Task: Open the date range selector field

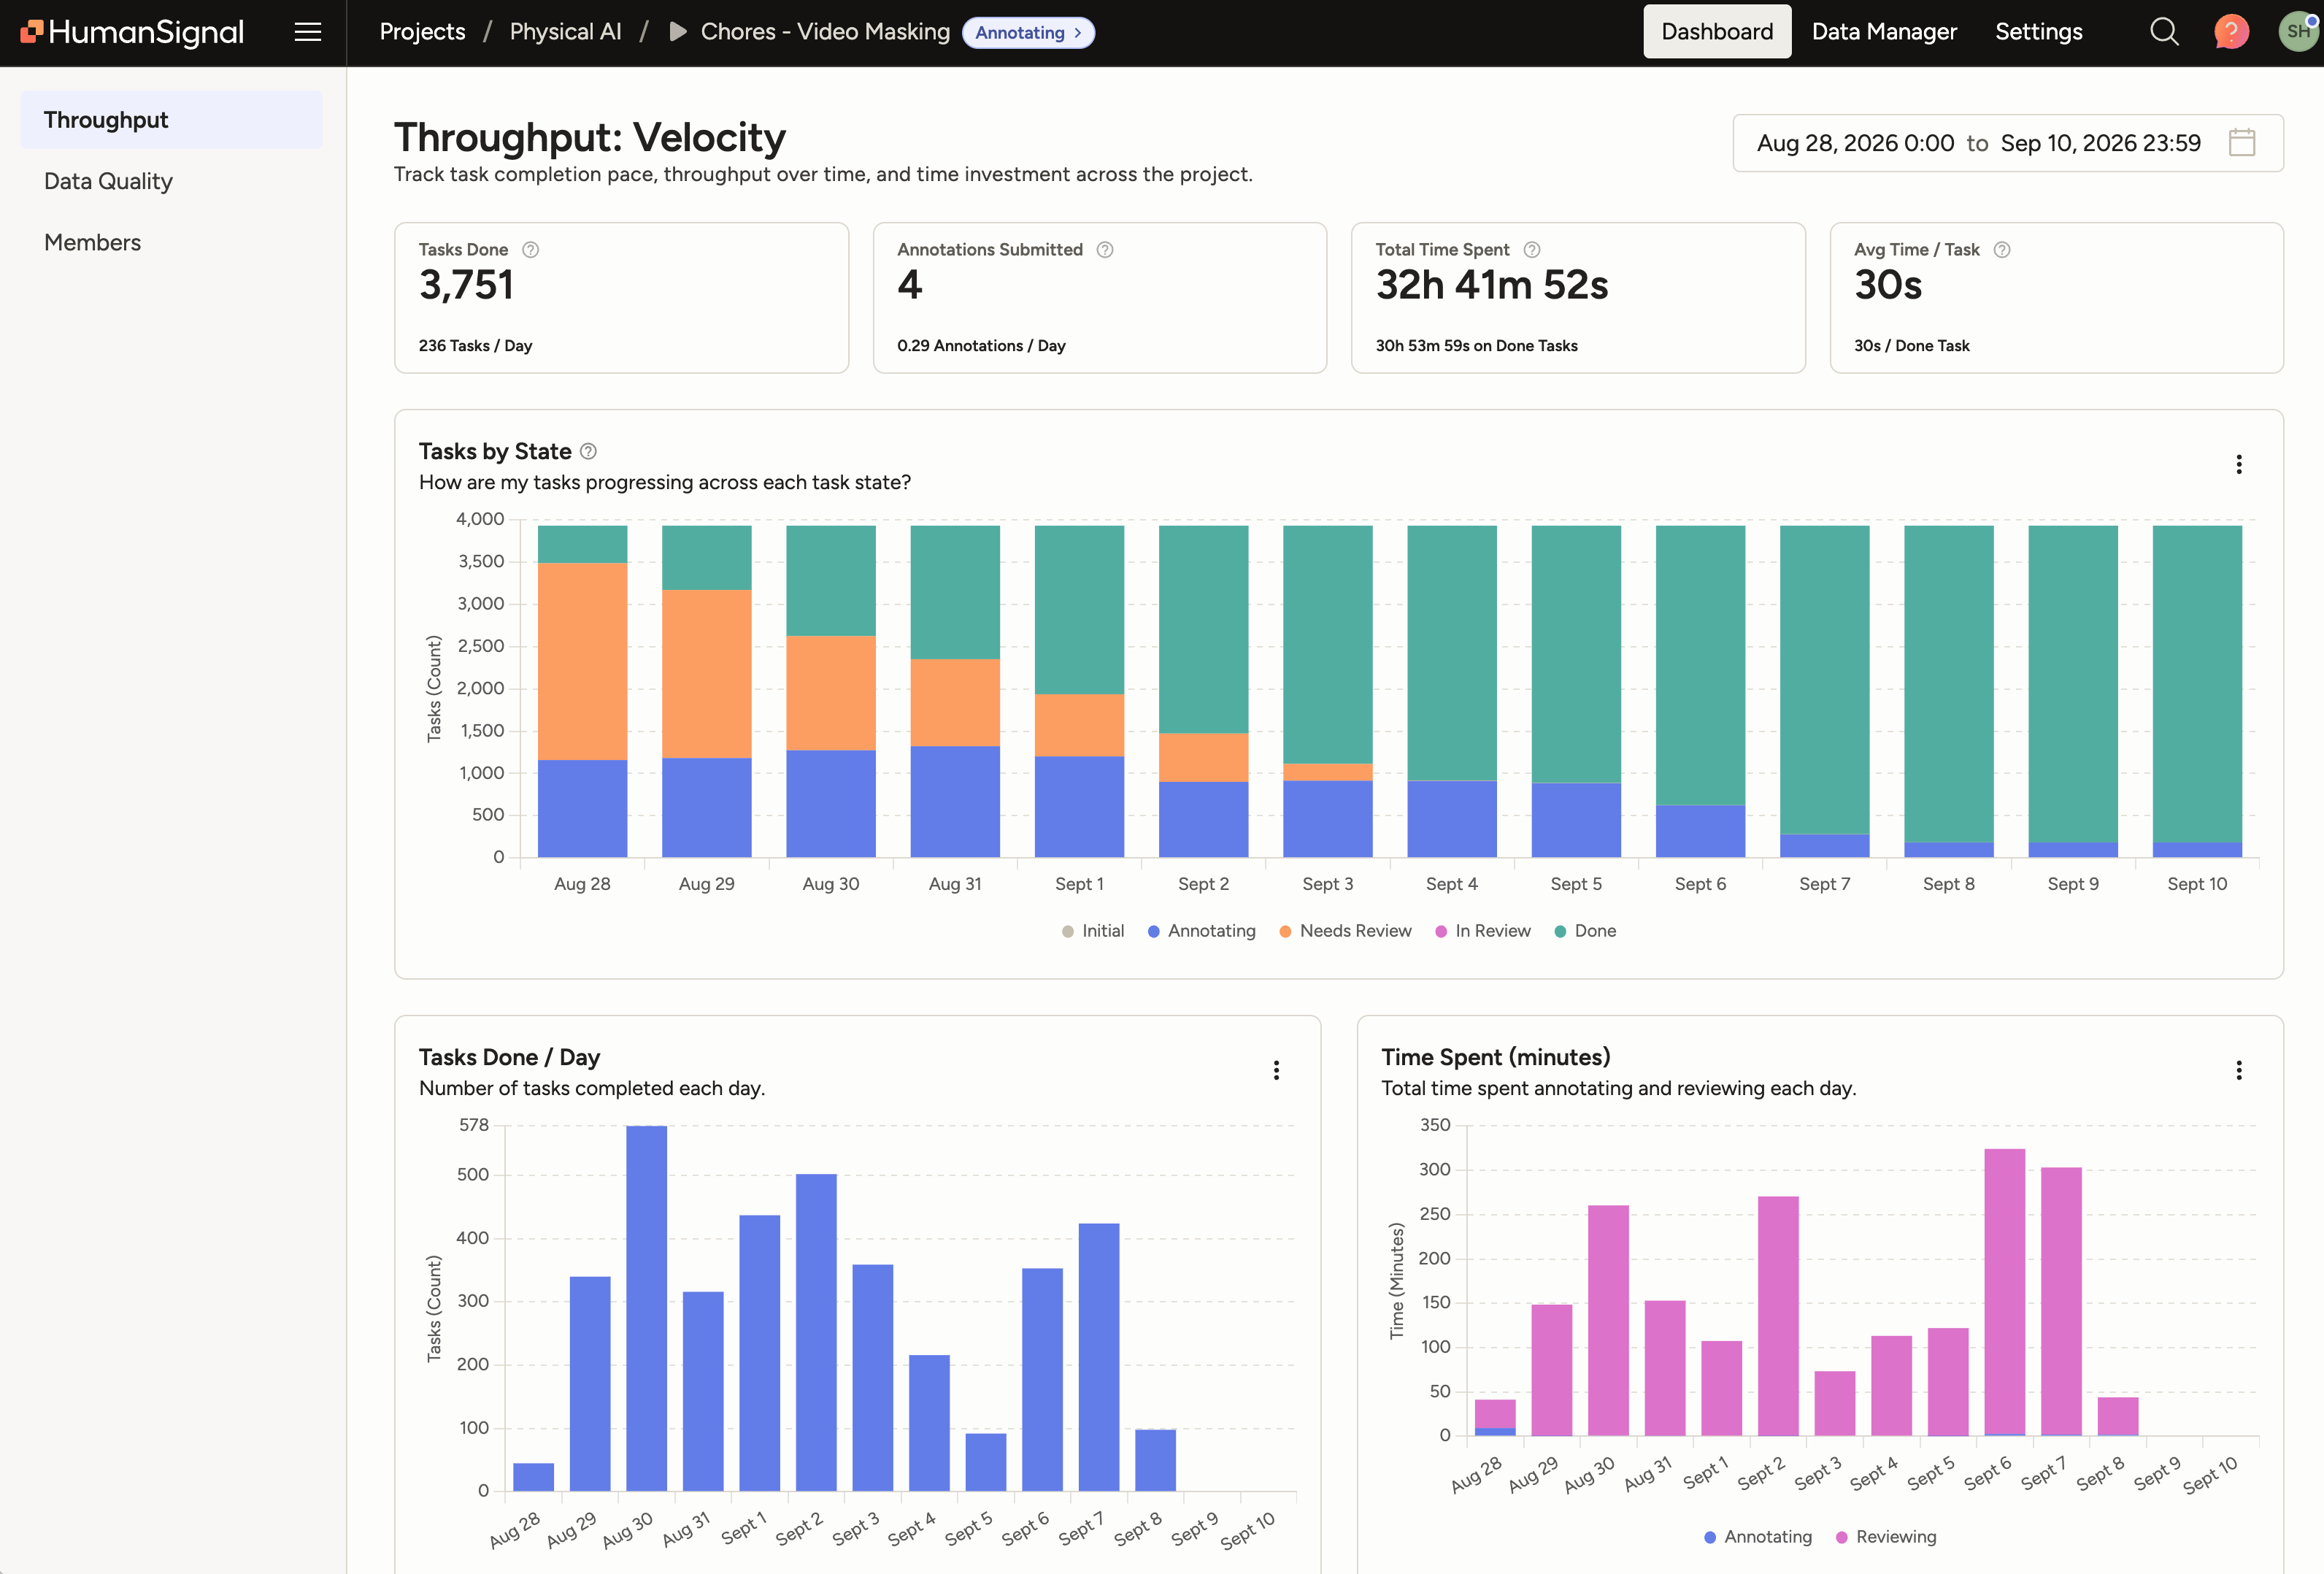Action: pyautogui.click(x=2008, y=143)
